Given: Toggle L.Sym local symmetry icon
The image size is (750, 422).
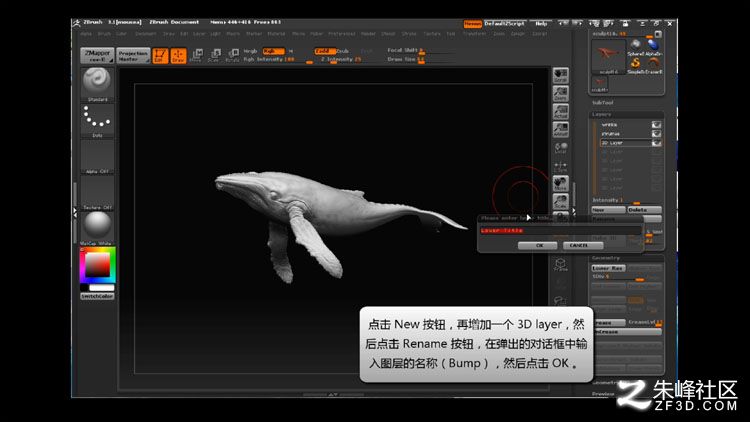Looking at the screenshot, I should [561, 166].
